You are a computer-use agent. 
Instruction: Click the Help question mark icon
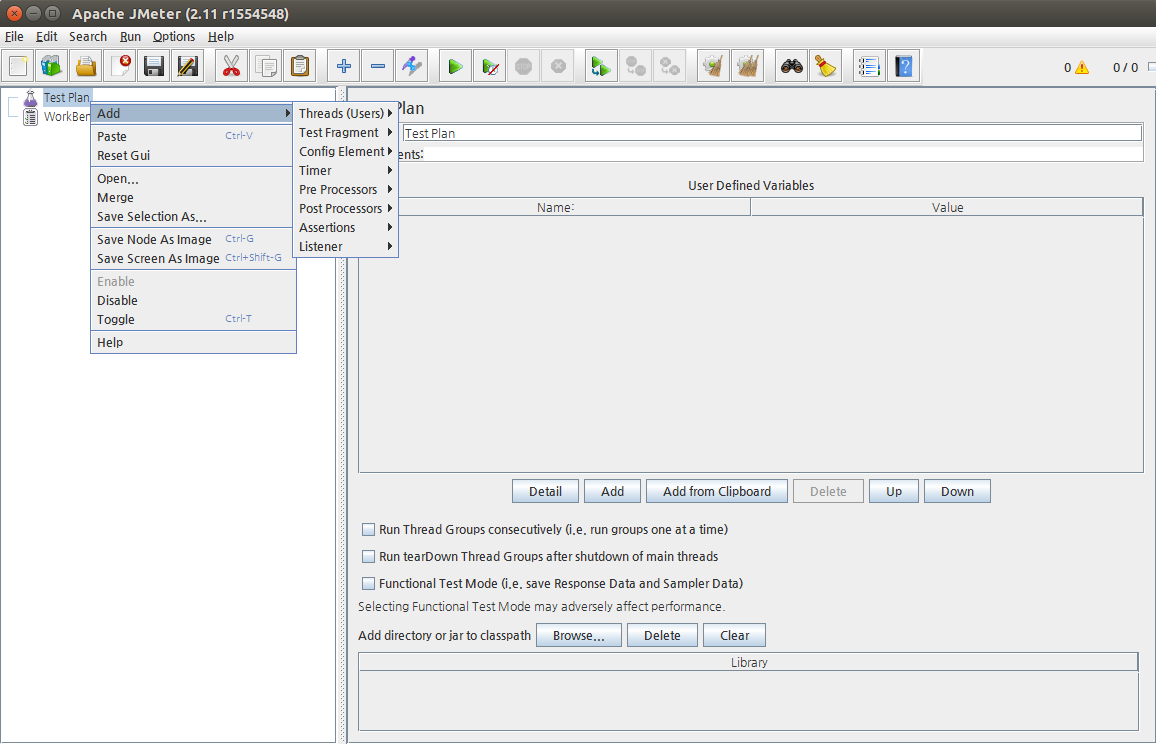[x=904, y=66]
